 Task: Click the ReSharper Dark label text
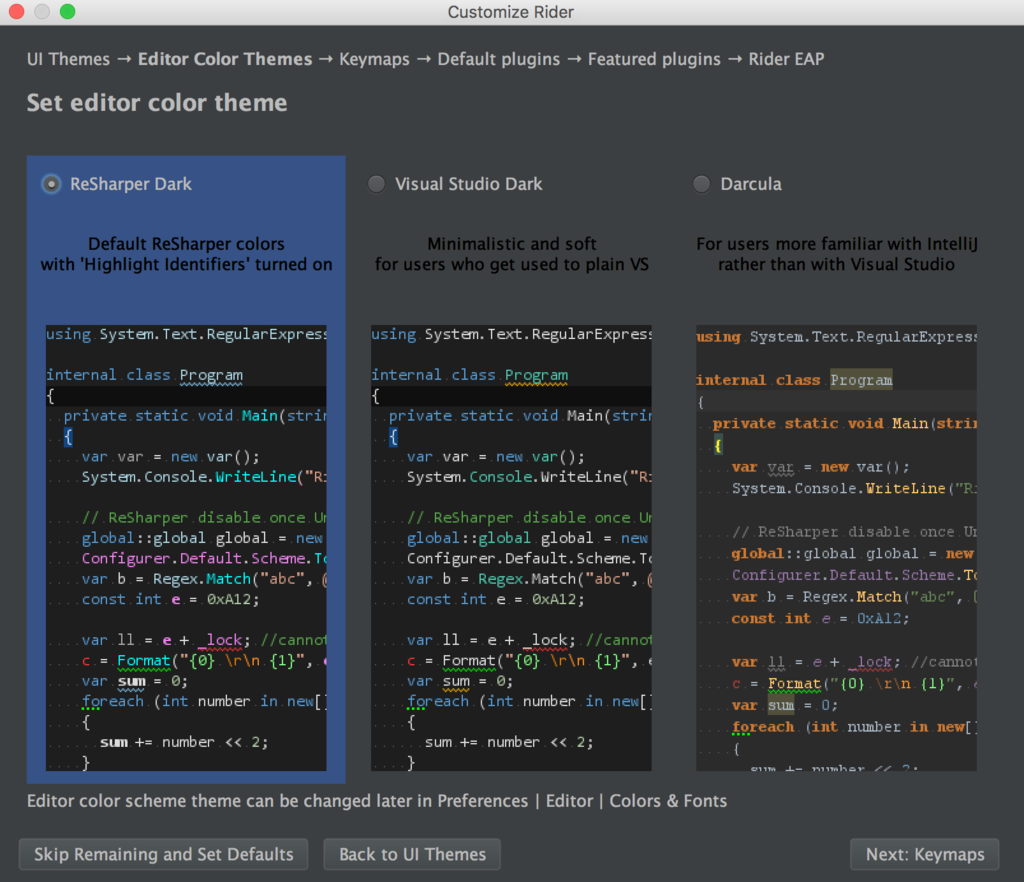click(131, 184)
